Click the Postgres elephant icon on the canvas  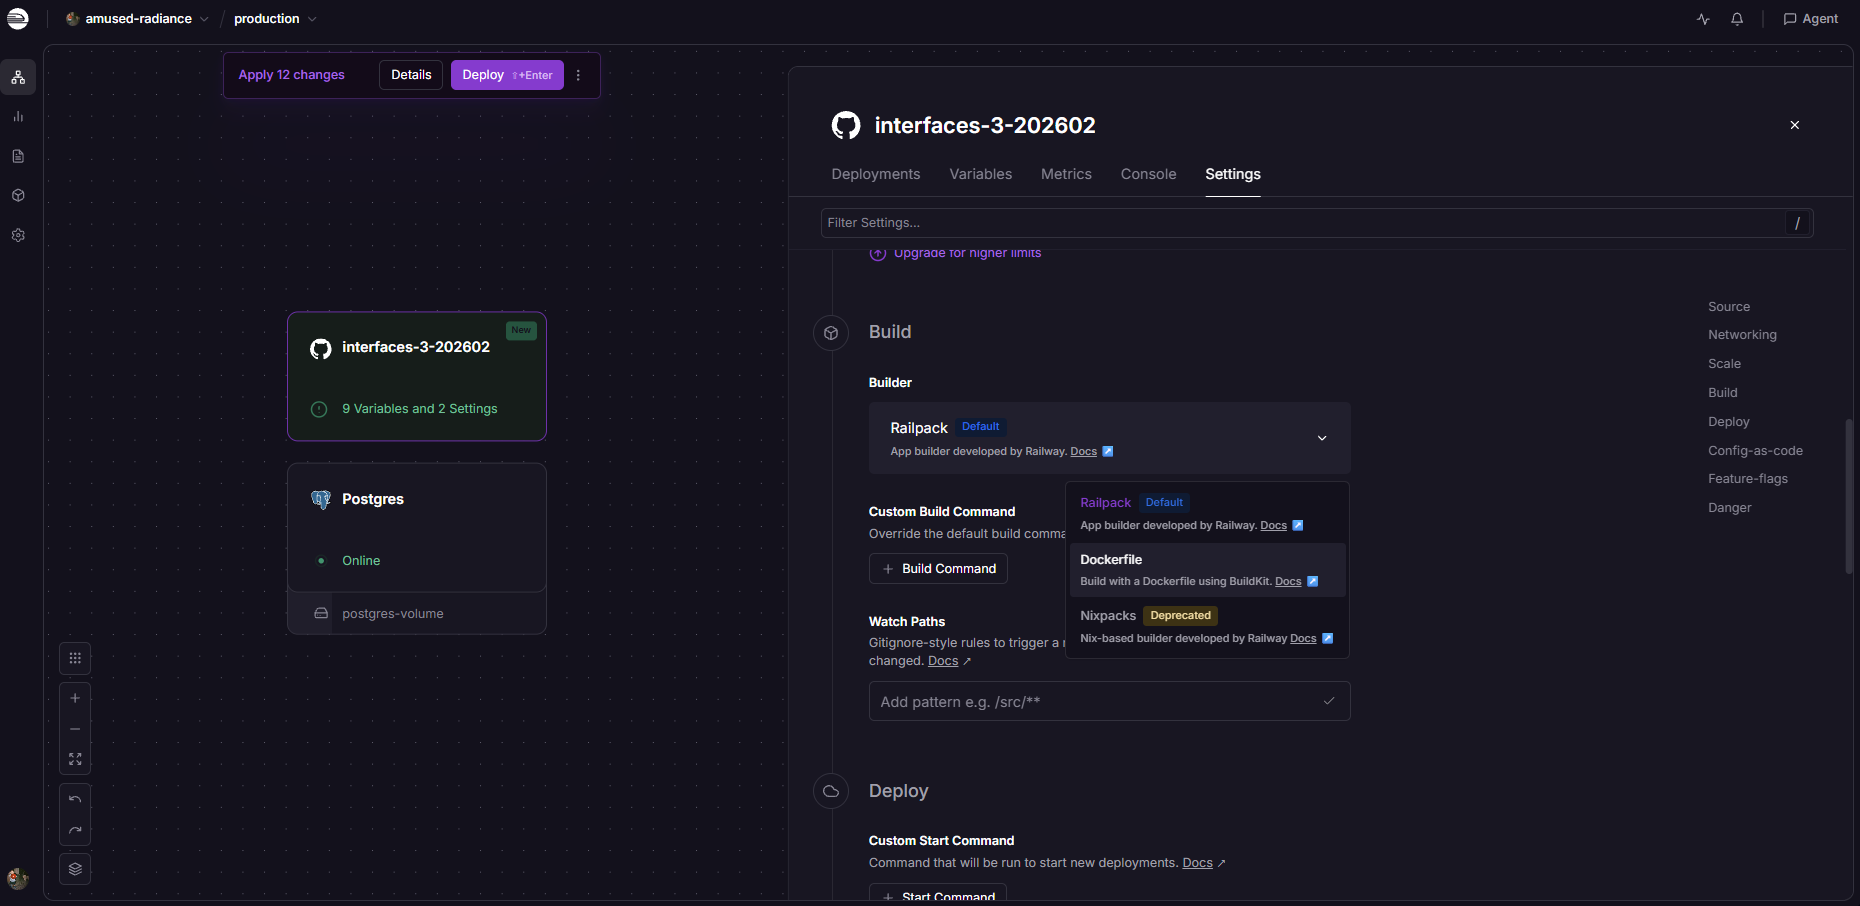point(321,499)
